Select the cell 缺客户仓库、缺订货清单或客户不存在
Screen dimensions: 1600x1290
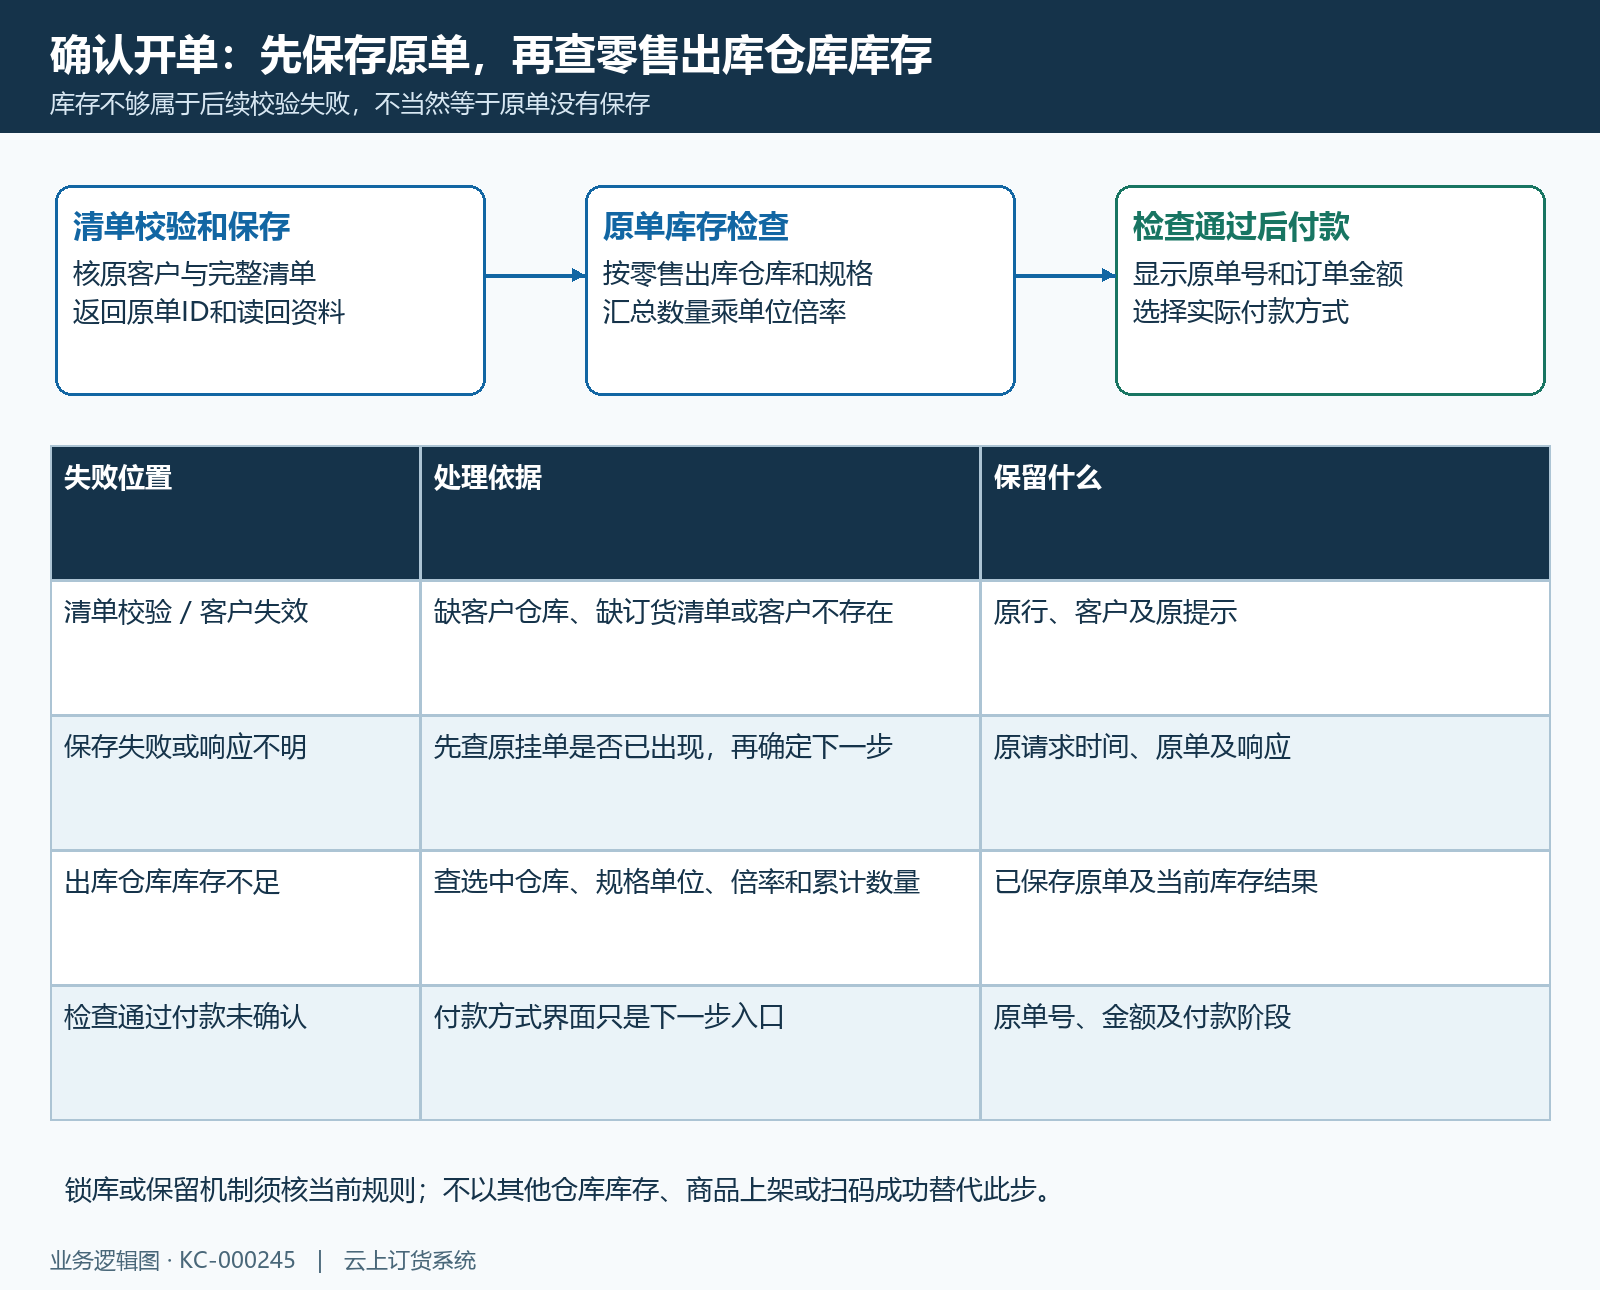coord(700,648)
